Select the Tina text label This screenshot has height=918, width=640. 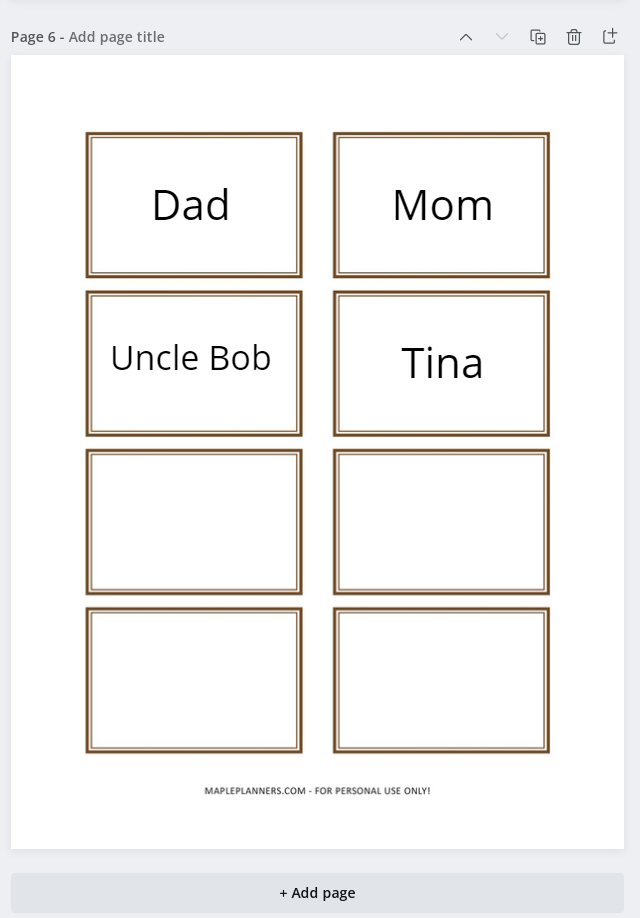pyautogui.click(x=442, y=363)
